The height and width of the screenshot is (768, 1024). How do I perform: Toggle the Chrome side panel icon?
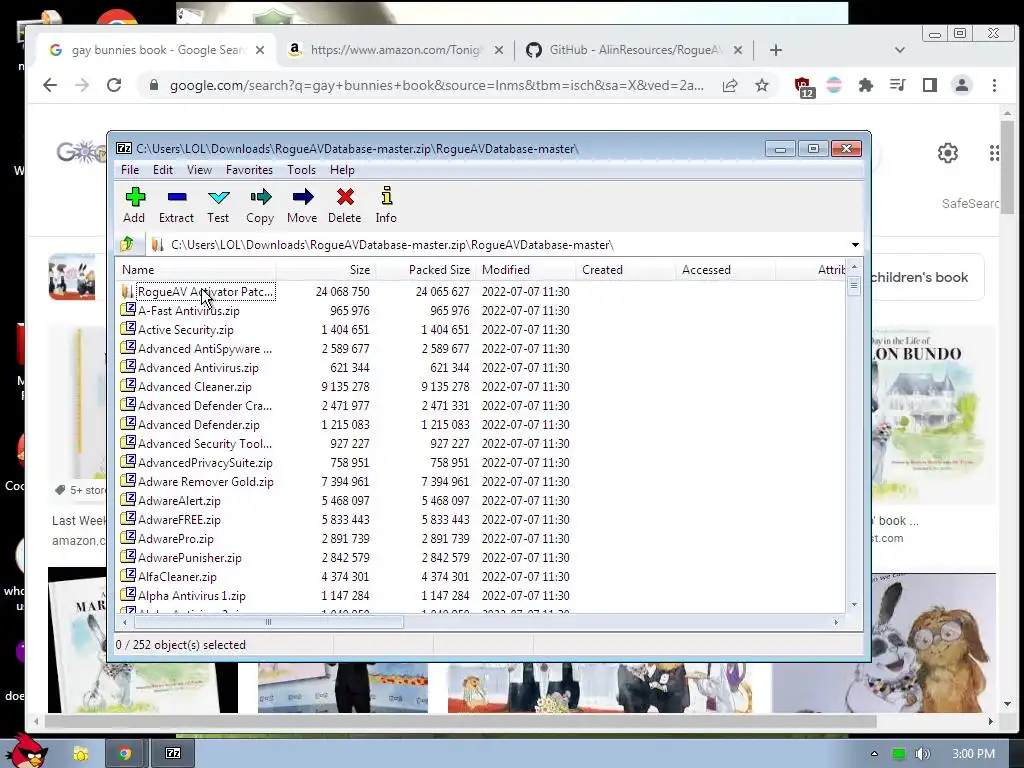pos(929,86)
